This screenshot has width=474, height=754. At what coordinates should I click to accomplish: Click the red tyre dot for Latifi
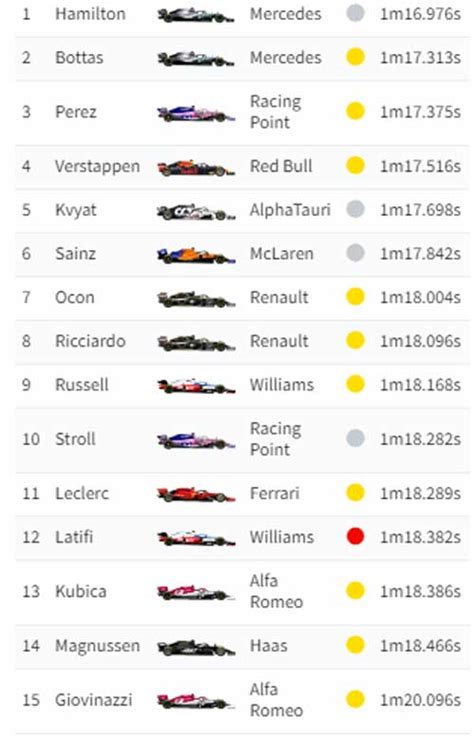click(x=355, y=536)
